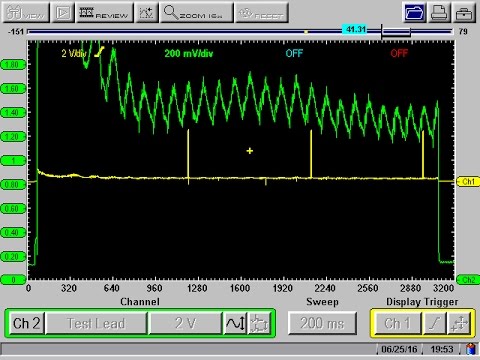Toggle the trigger slope rising edge button
Image resolution: width=480 pixels, height=360 pixels.
pos(434,323)
